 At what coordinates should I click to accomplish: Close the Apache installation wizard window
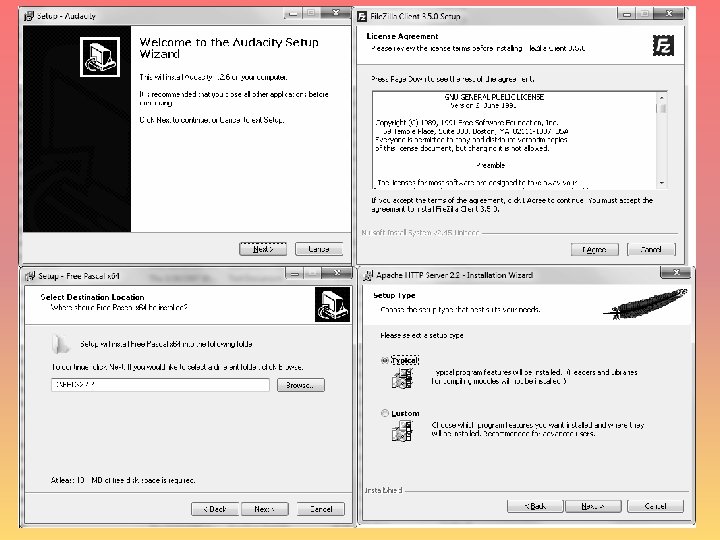[675, 273]
